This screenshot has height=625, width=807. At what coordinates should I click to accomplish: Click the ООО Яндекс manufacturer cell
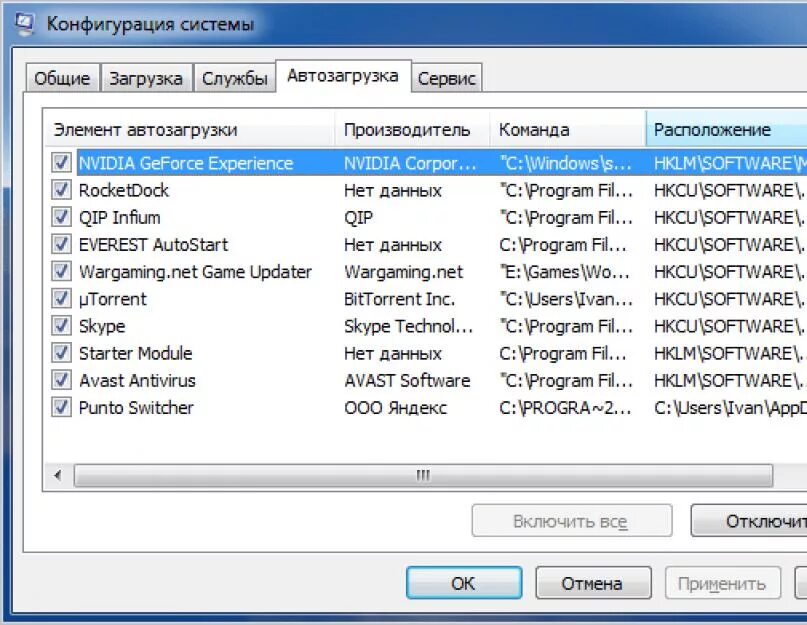395,408
